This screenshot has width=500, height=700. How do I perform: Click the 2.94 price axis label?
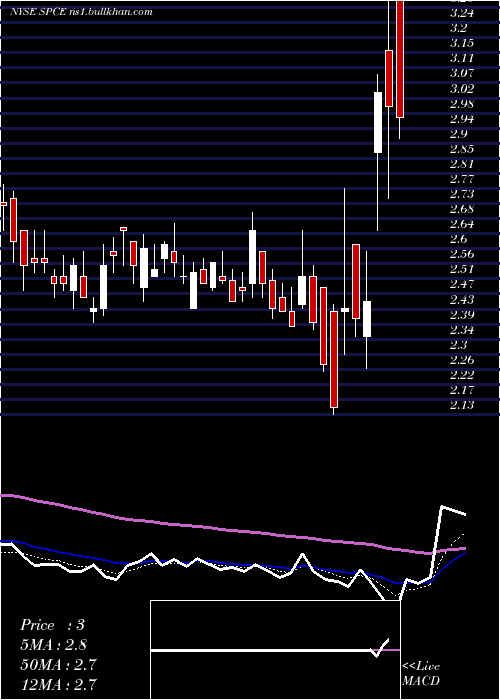tap(461, 119)
